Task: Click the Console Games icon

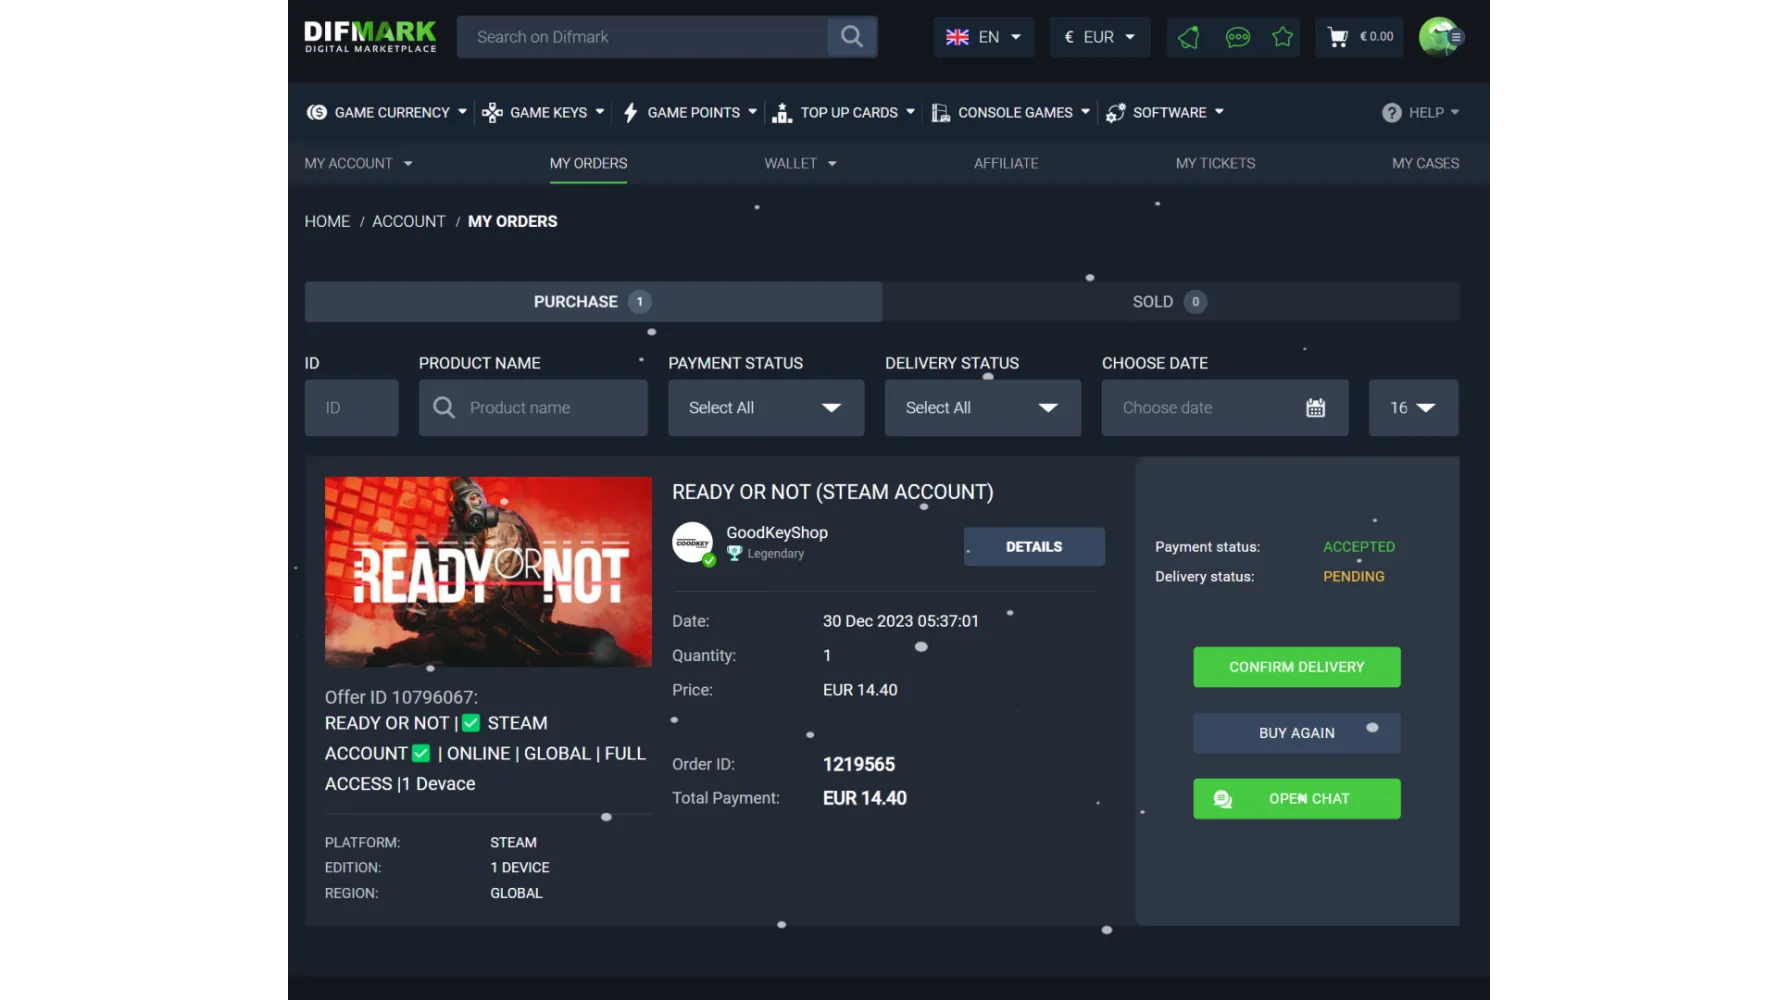Action: click(940, 112)
